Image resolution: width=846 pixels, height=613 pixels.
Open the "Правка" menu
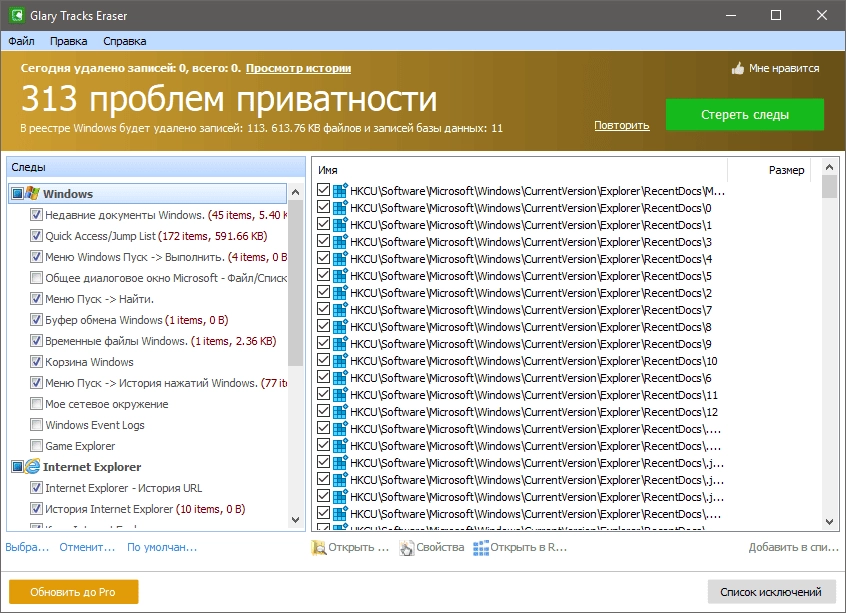tap(69, 41)
